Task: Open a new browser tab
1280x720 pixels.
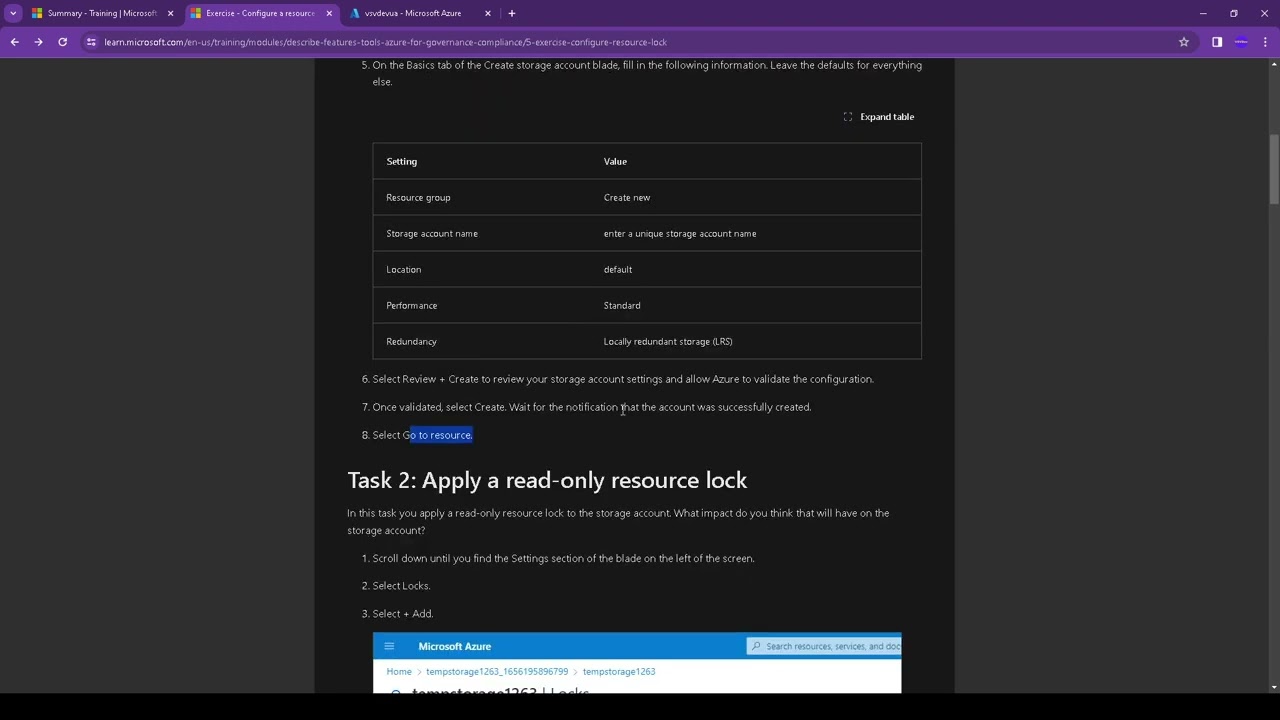Action: [512, 13]
